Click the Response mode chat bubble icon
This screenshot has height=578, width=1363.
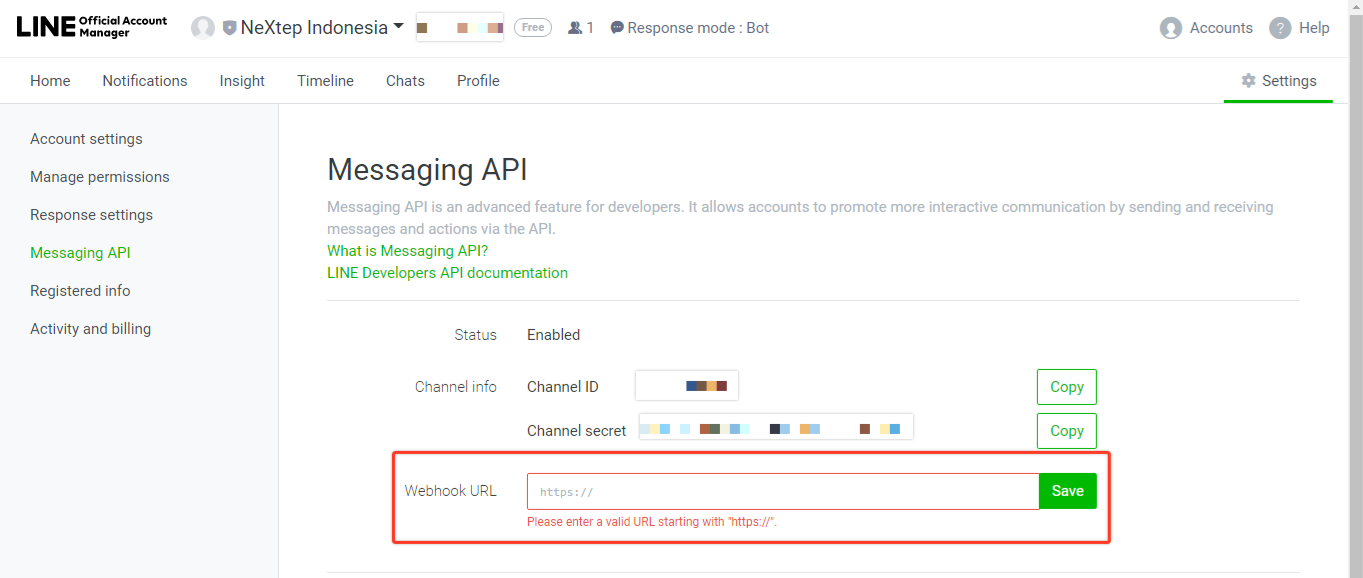(x=617, y=28)
